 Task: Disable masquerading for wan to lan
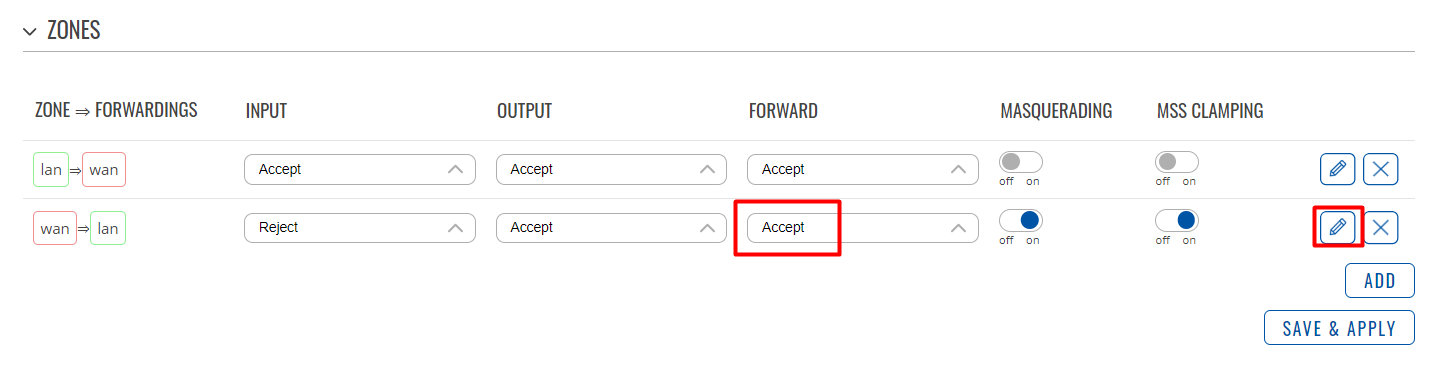(1021, 220)
